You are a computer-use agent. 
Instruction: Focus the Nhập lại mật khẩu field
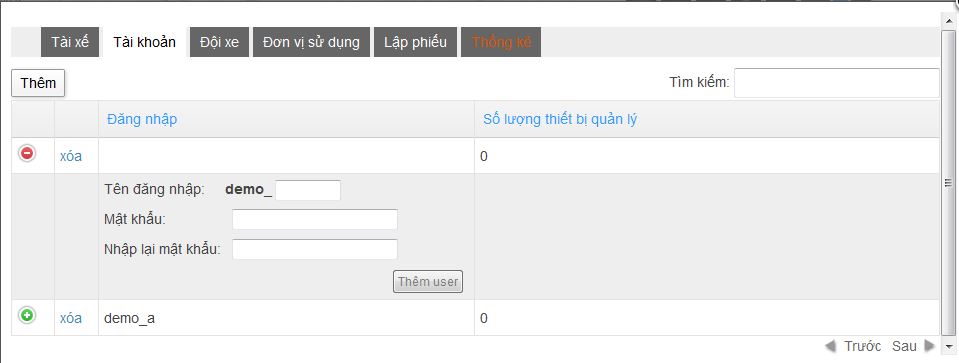(x=315, y=249)
